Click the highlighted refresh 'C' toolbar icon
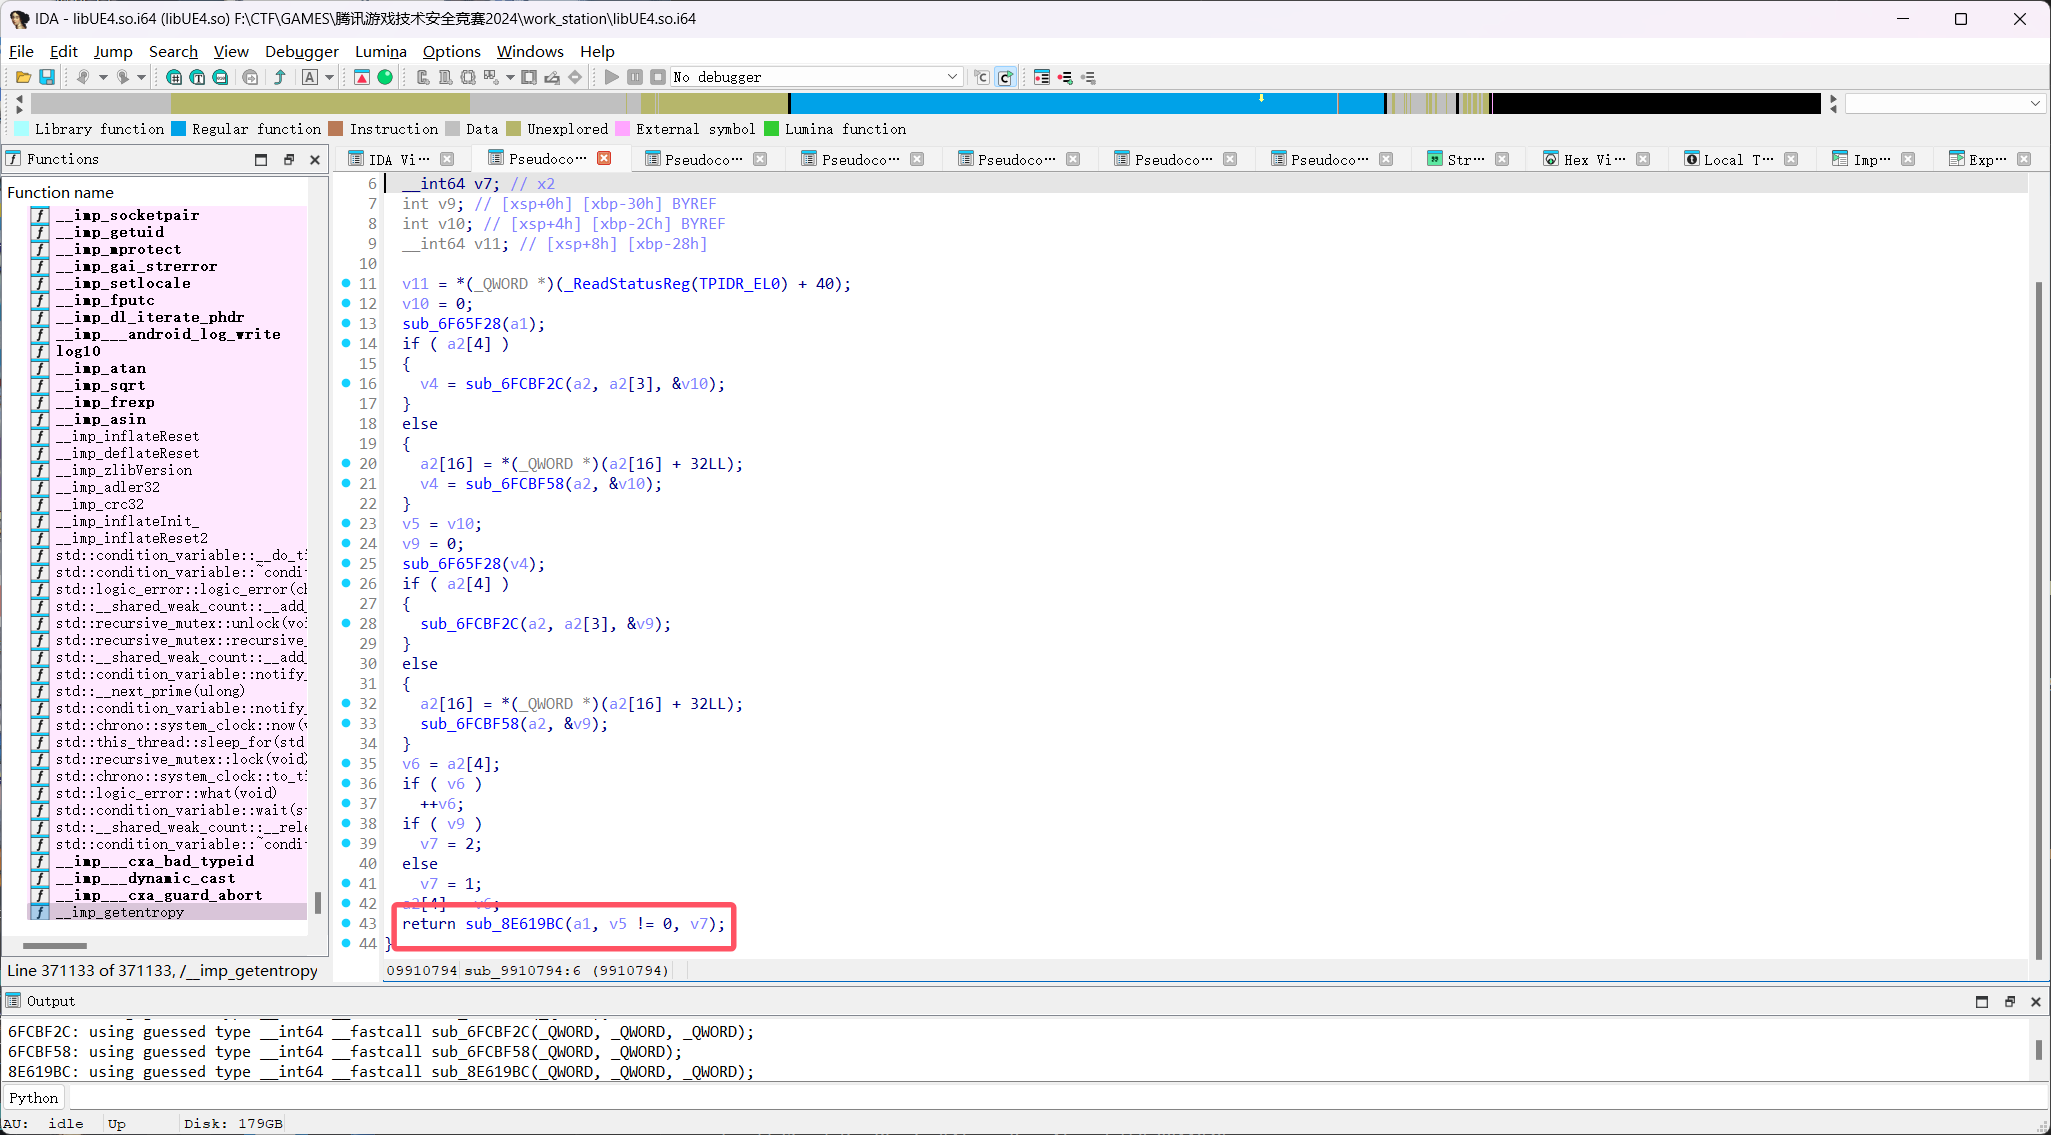 1005,77
